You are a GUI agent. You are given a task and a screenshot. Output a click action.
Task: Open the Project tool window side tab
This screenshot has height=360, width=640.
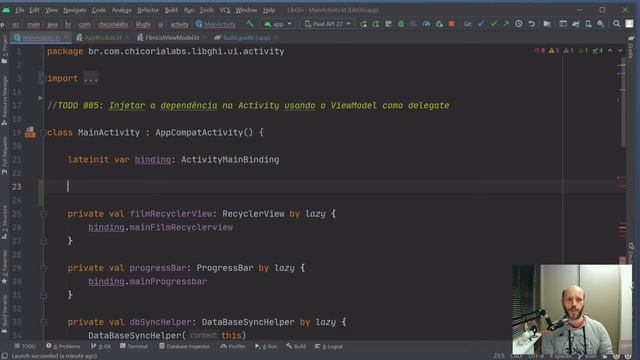click(4, 49)
